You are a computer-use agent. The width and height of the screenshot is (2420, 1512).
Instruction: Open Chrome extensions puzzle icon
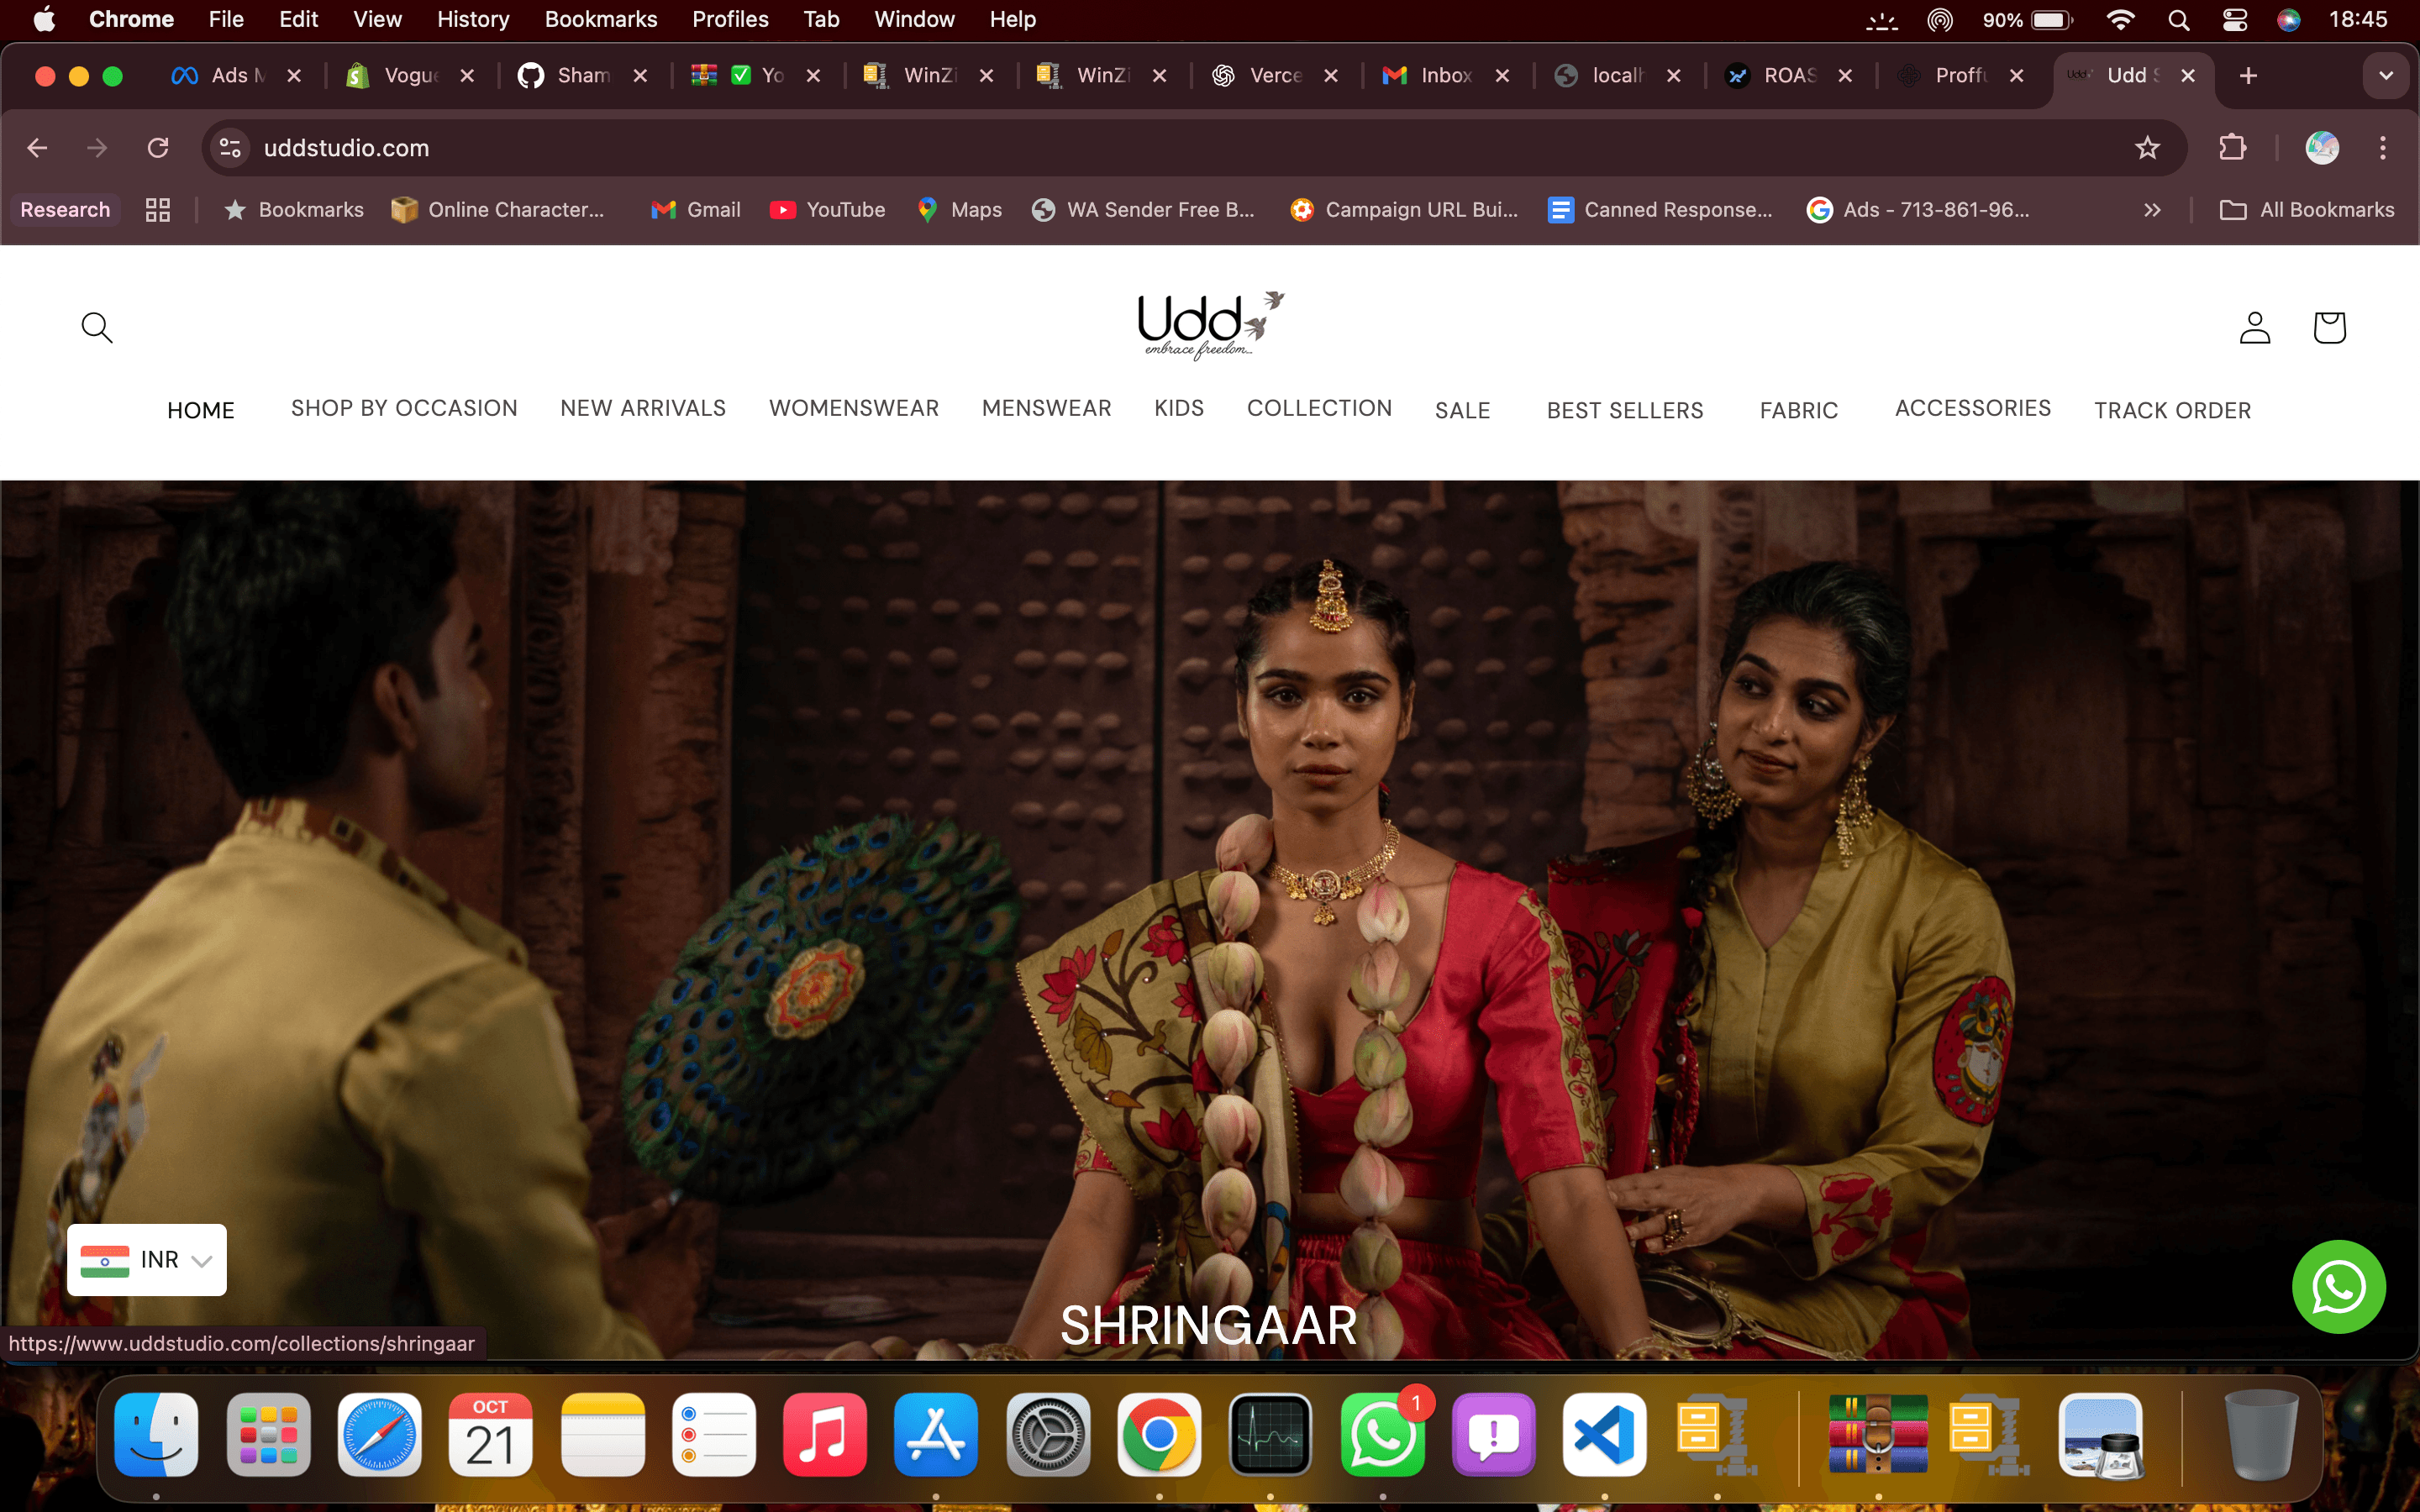pos(2232,148)
